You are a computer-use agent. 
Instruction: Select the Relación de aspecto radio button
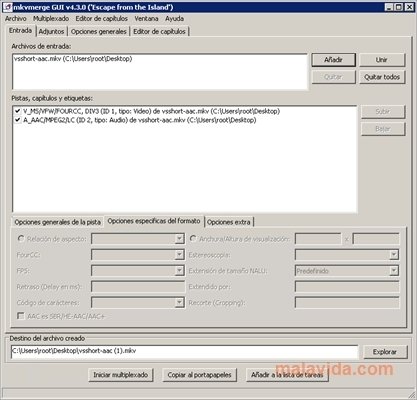click(21, 239)
